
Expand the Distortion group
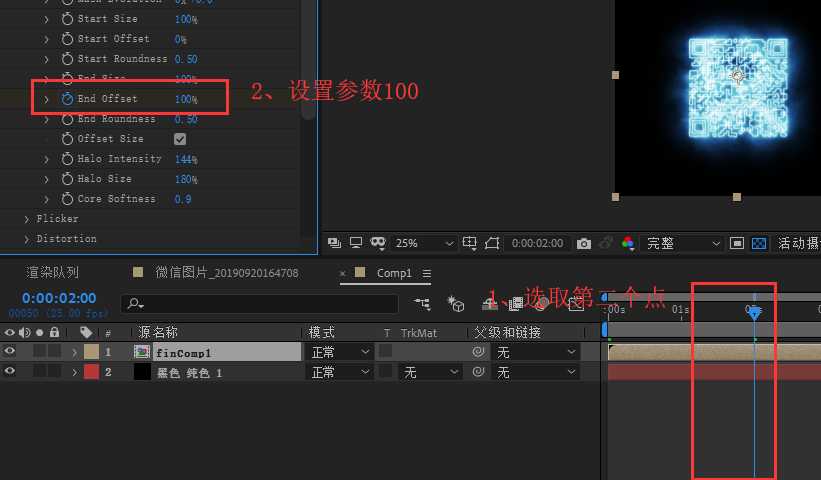26,239
